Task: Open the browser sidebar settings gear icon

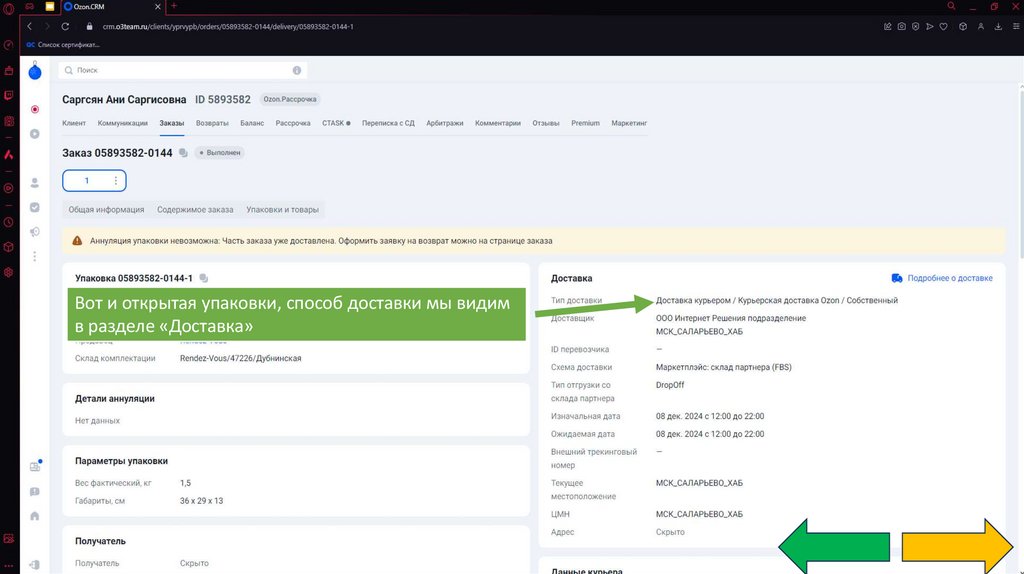Action: pos(8,272)
